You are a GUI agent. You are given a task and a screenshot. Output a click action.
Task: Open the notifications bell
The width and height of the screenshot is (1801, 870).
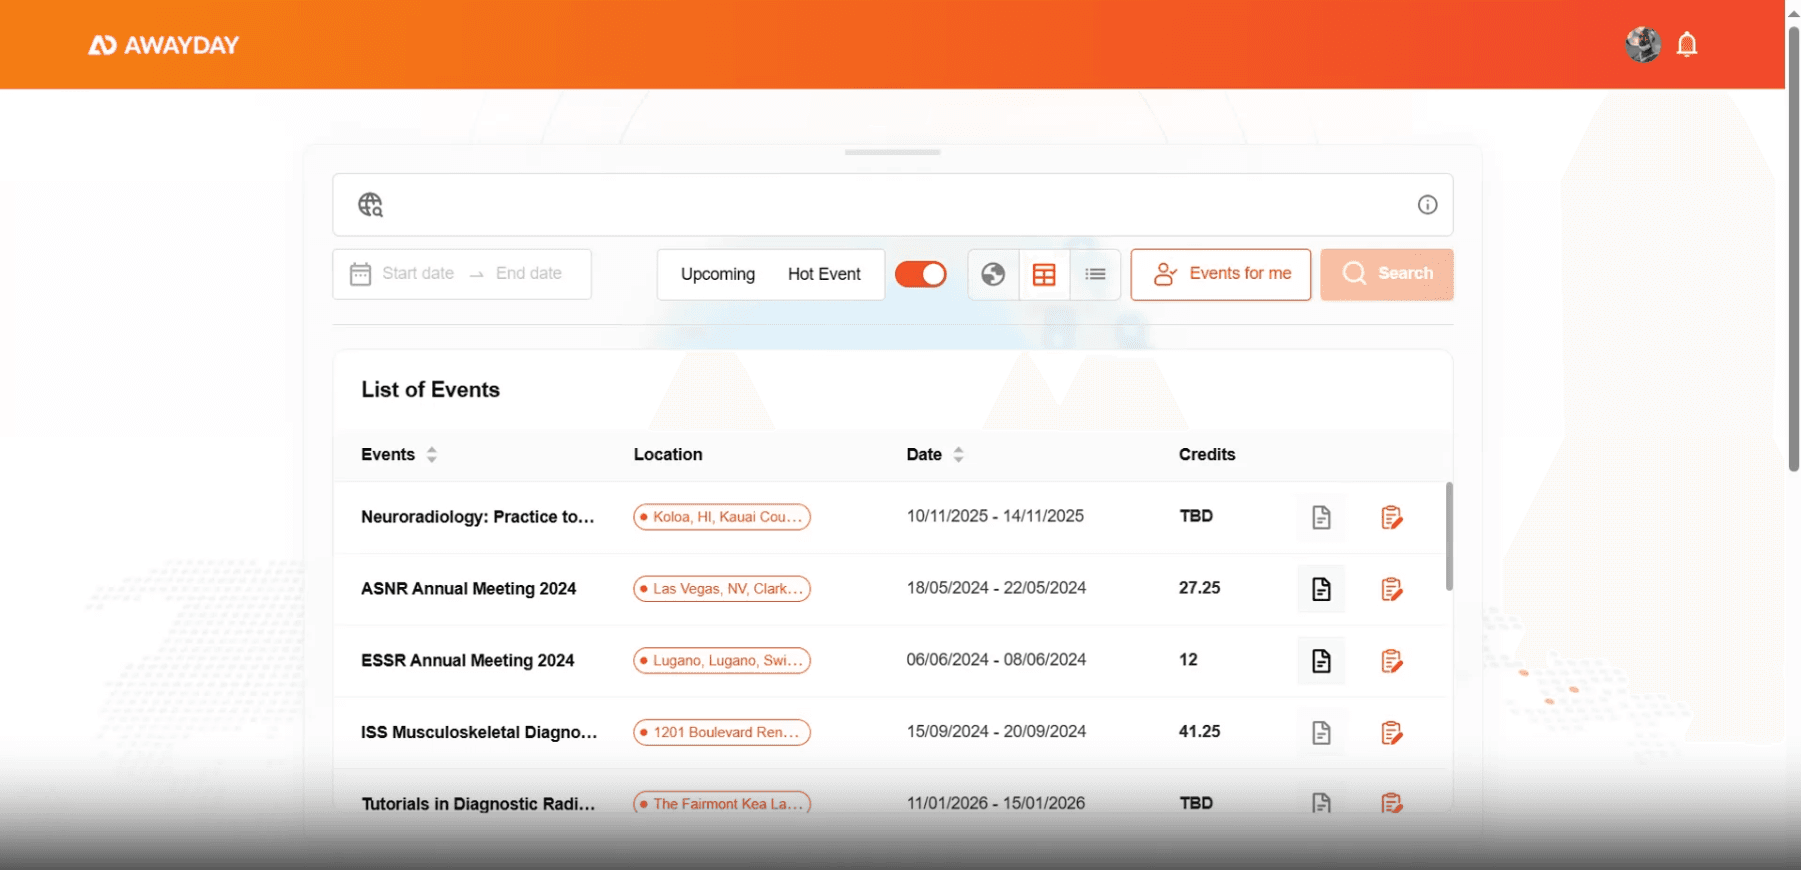point(1687,45)
